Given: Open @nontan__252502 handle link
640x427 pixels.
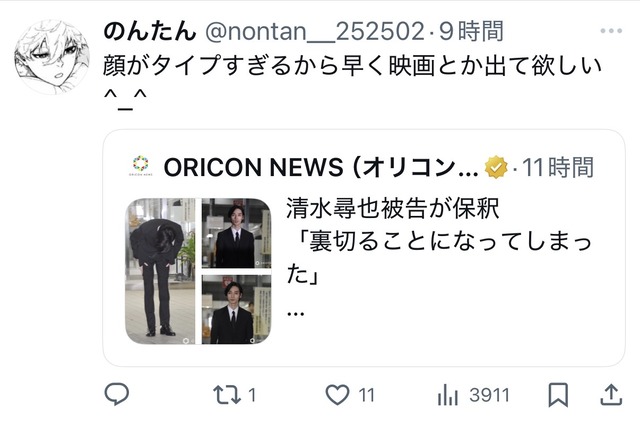Looking at the screenshot, I should (x=315, y=32).
